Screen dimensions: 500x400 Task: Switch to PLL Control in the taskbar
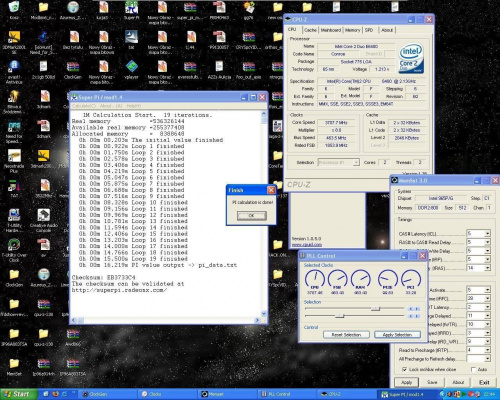287,394
